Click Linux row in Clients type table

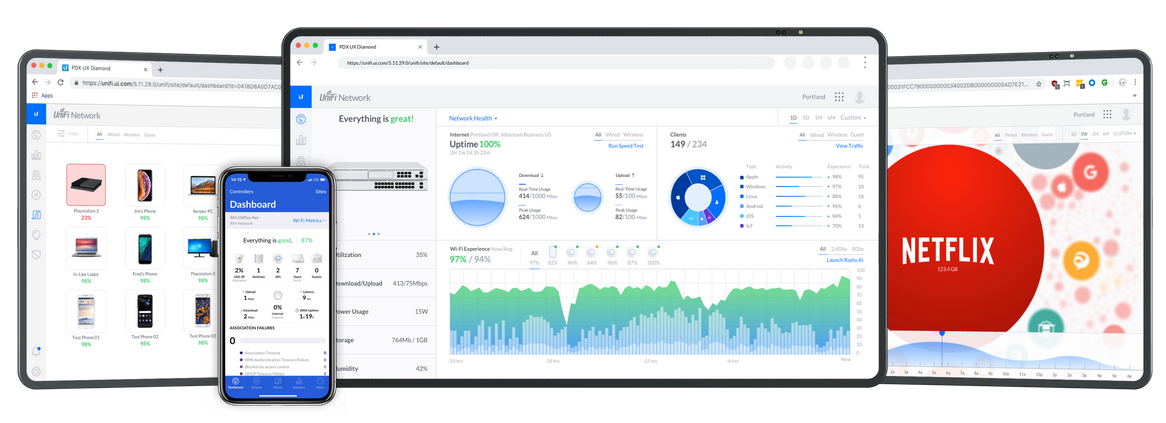pyautogui.click(x=803, y=196)
